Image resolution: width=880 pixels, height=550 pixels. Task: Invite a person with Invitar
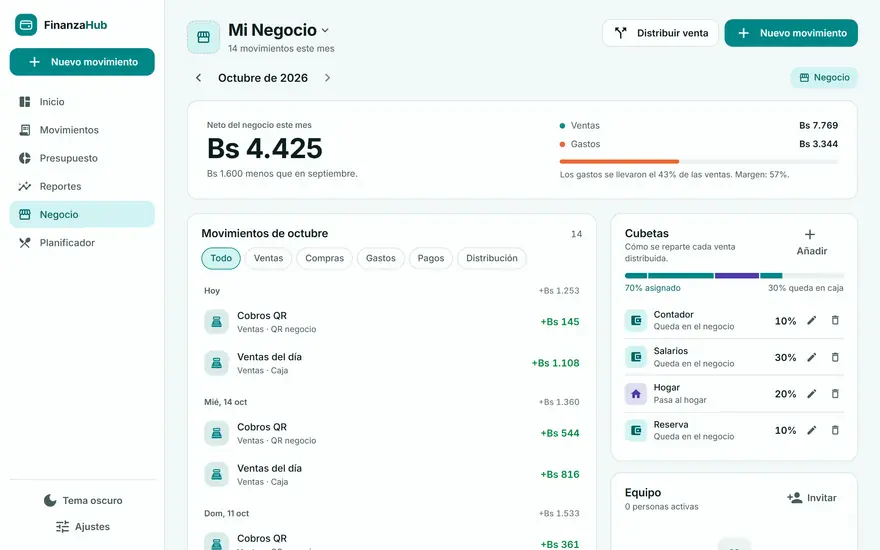pyautogui.click(x=812, y=498)
